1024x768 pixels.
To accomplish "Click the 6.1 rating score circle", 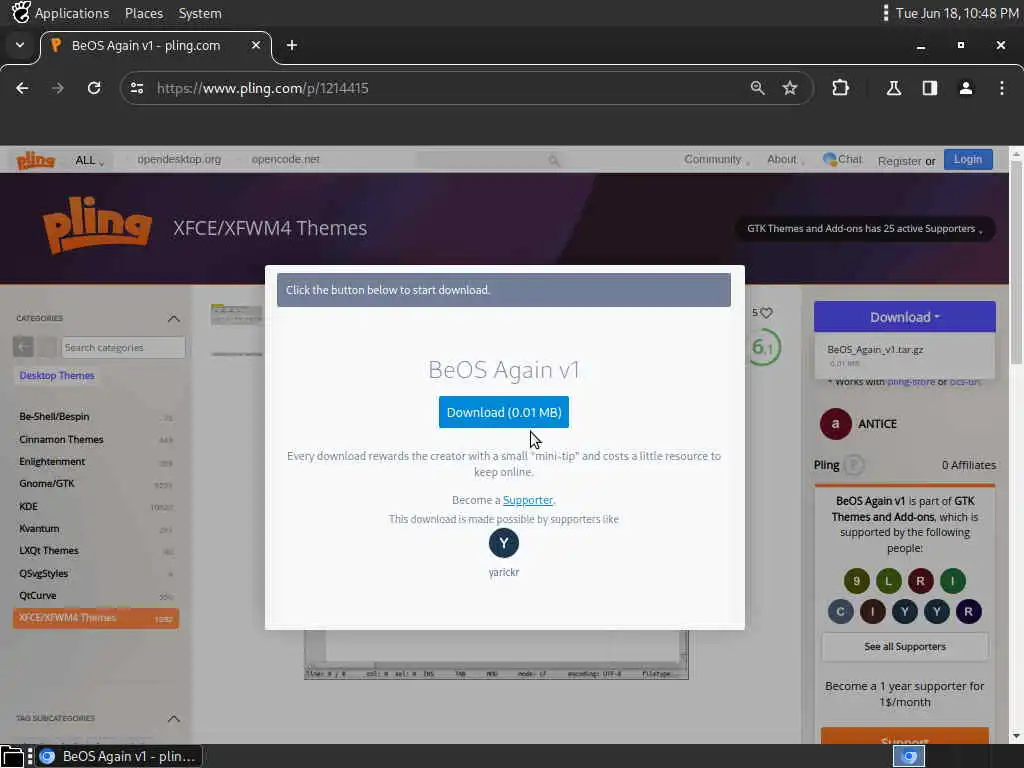I will [x=763, y=347].
